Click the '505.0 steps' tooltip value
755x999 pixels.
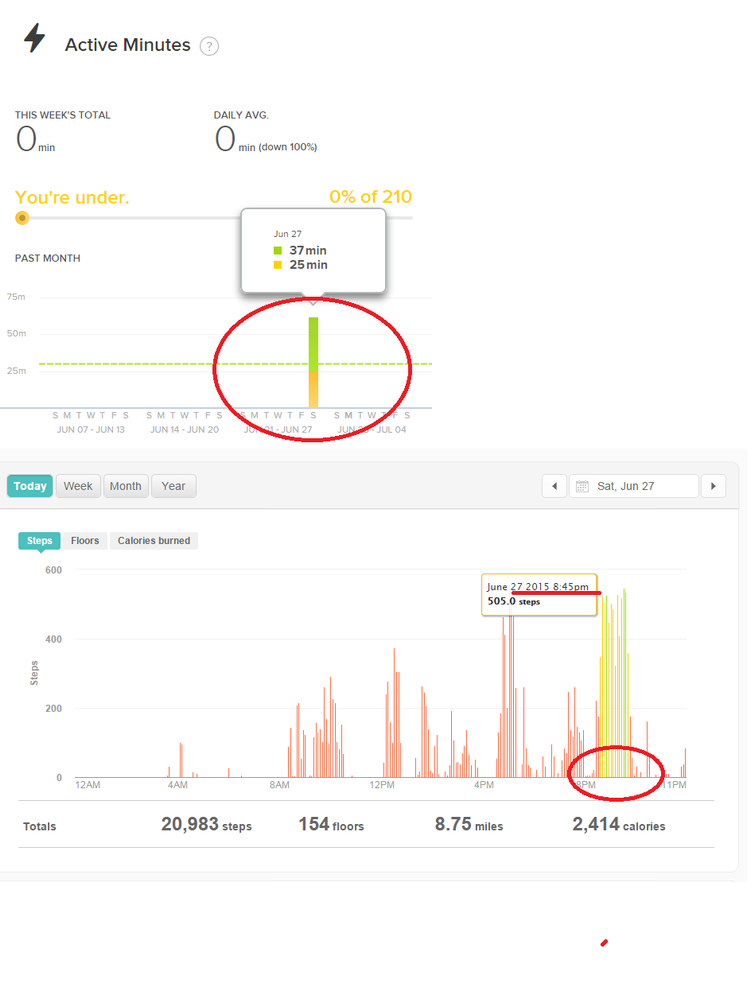click(514, 601)
